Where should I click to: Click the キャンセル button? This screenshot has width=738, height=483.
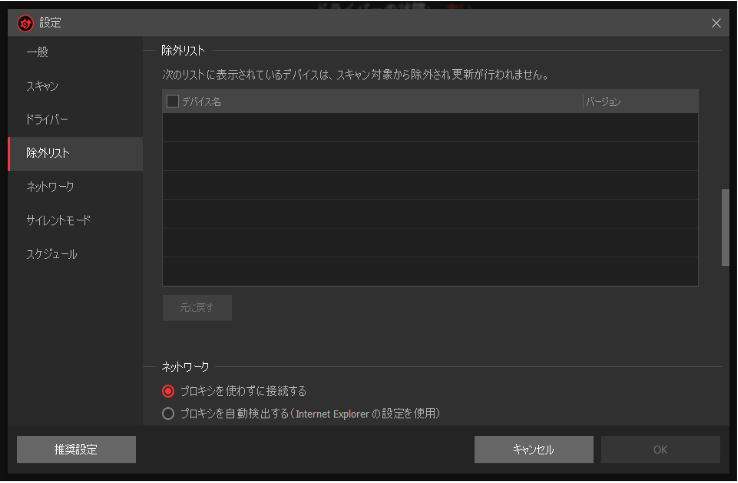coord(534,450)
